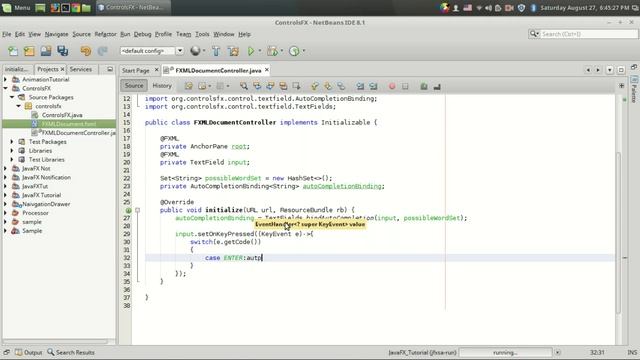Click the Save All toolbar icon
The image size is (640, 360).
click(62, 51)
